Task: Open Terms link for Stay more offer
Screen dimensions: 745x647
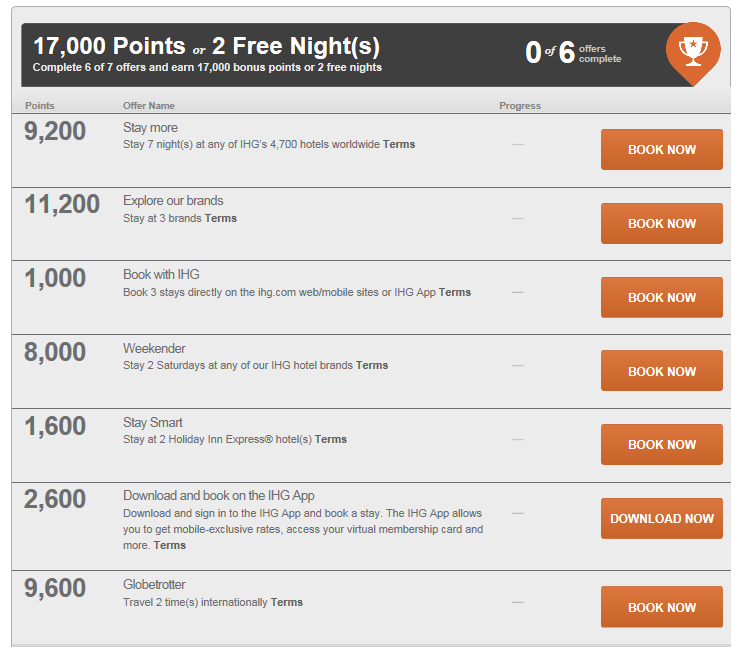Action: [399, 144]
